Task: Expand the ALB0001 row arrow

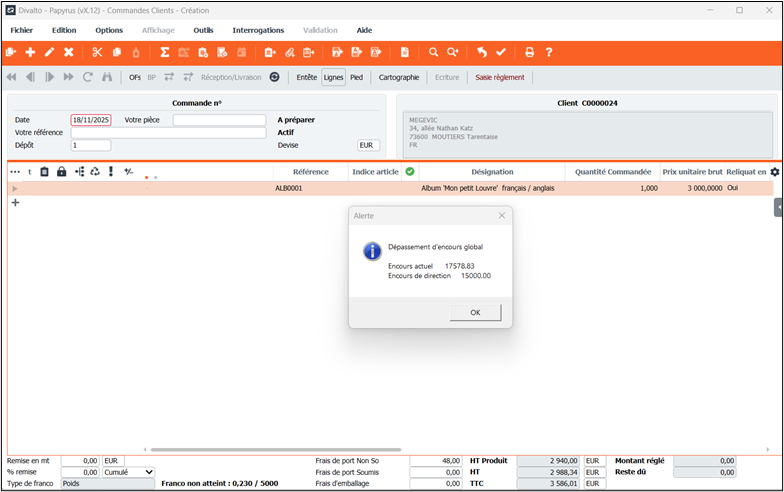Action: coord(14,188)
